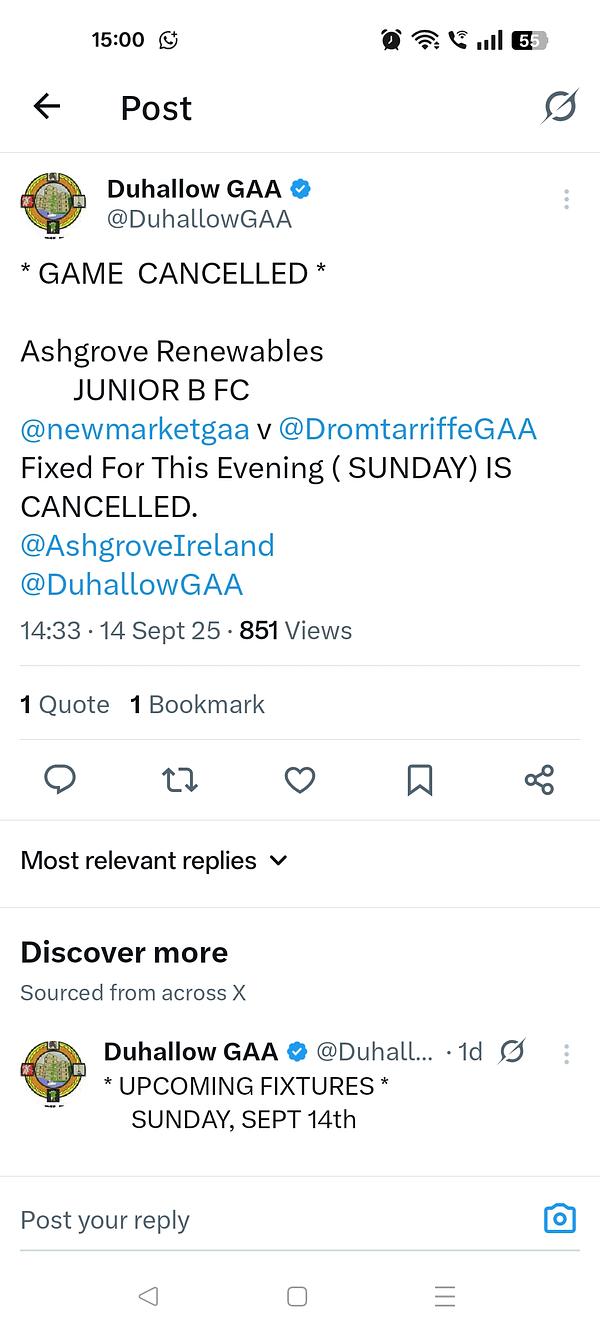Tap Duhallow GAA profile avatar on main post

click(x=53, y=206)
